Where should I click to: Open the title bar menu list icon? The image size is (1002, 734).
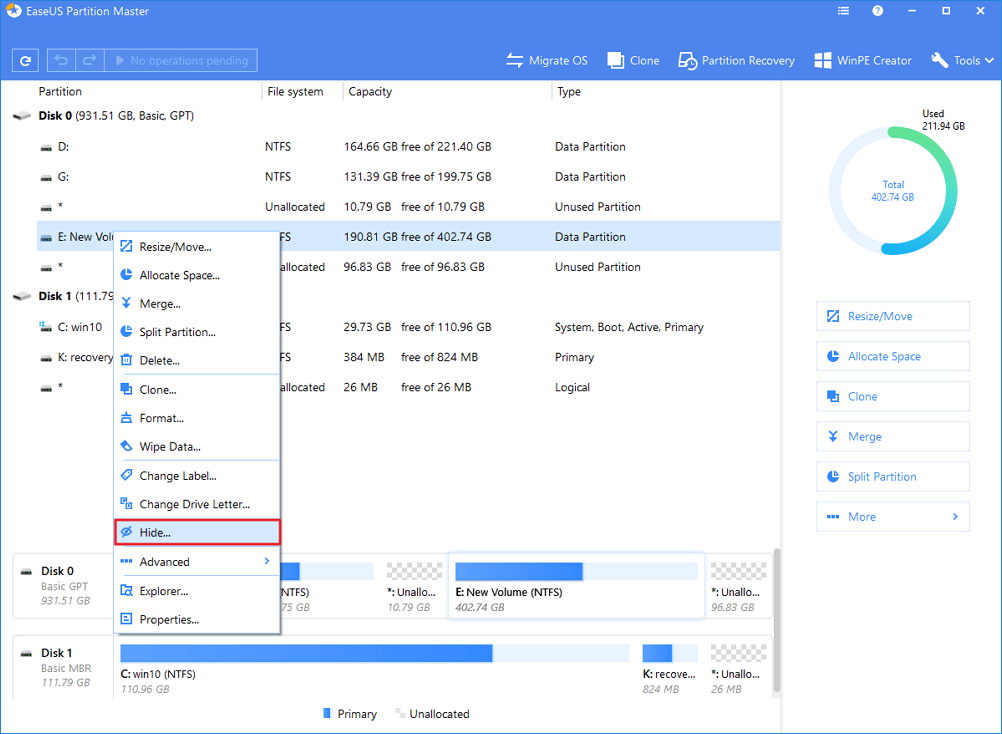click(844, 11)
